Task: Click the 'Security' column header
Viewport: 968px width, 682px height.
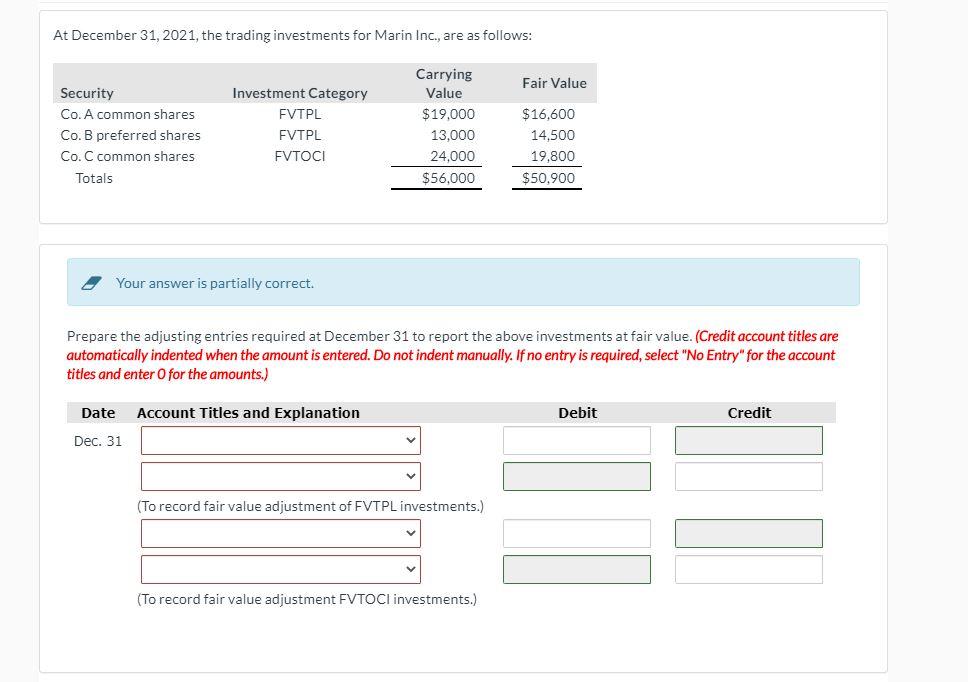Action: 87,93
